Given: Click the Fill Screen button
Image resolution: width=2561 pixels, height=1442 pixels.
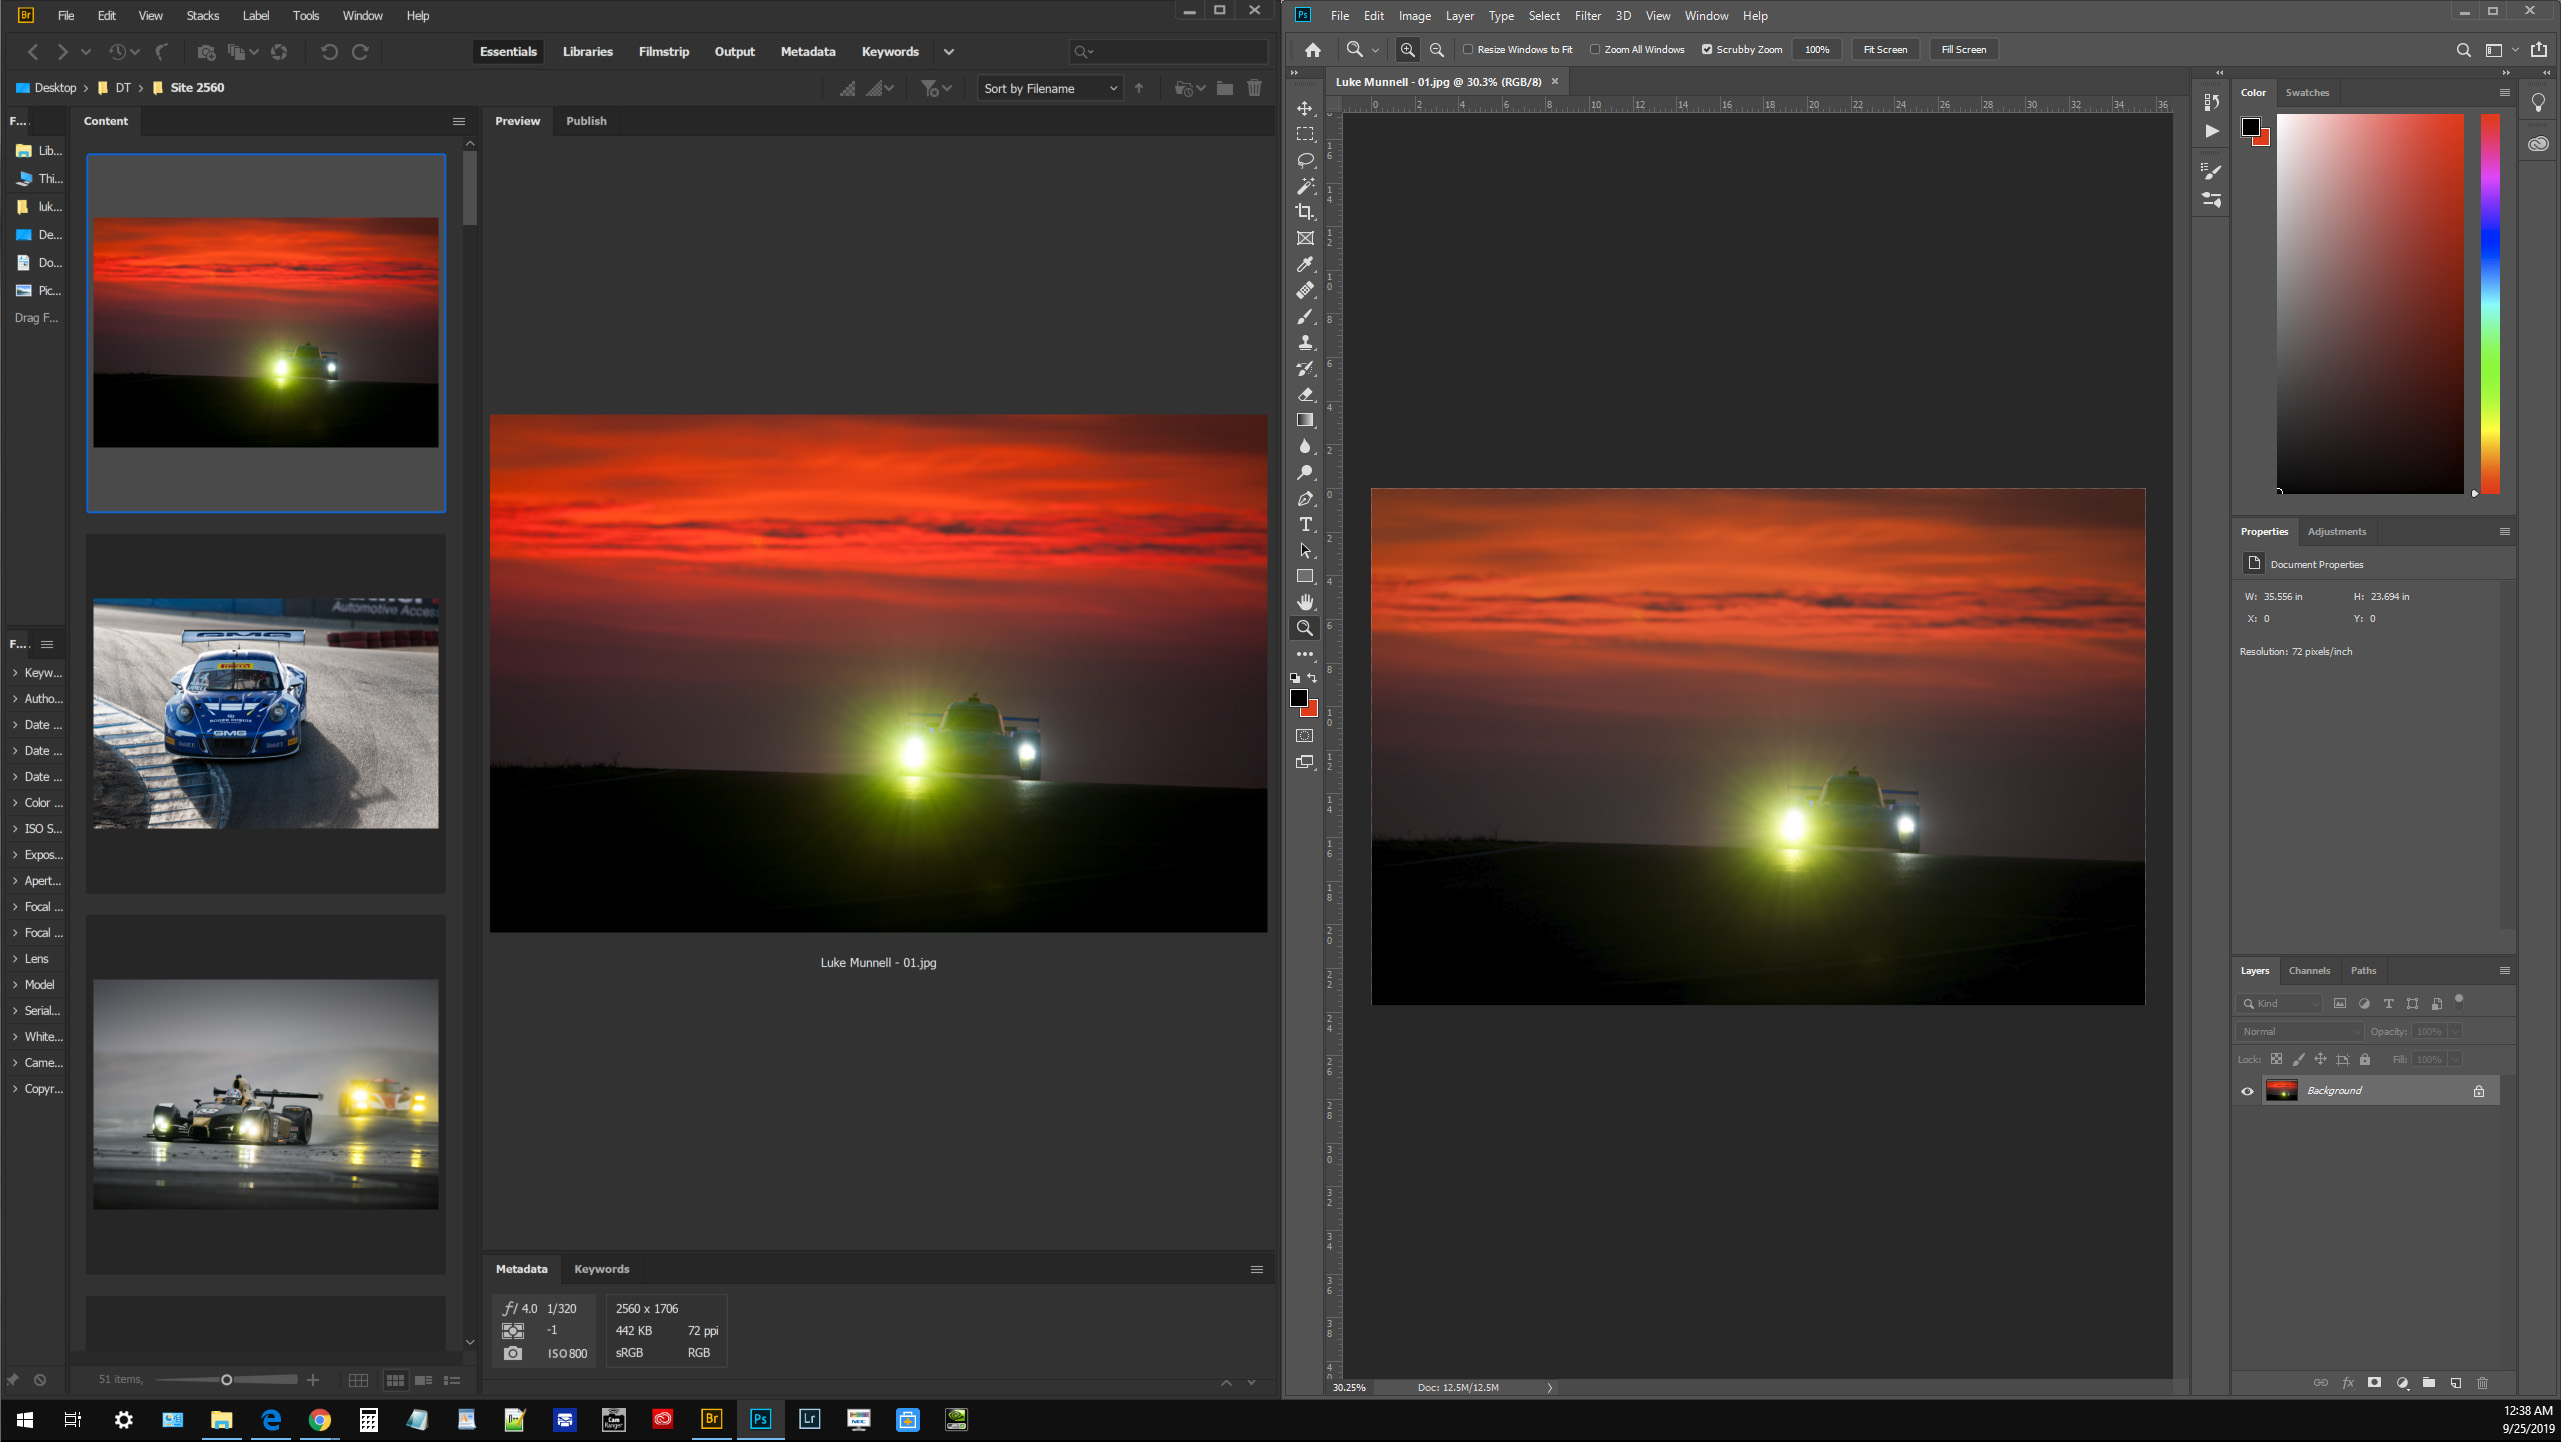Looking at the screenshot, I should (x=1963, y=50).
